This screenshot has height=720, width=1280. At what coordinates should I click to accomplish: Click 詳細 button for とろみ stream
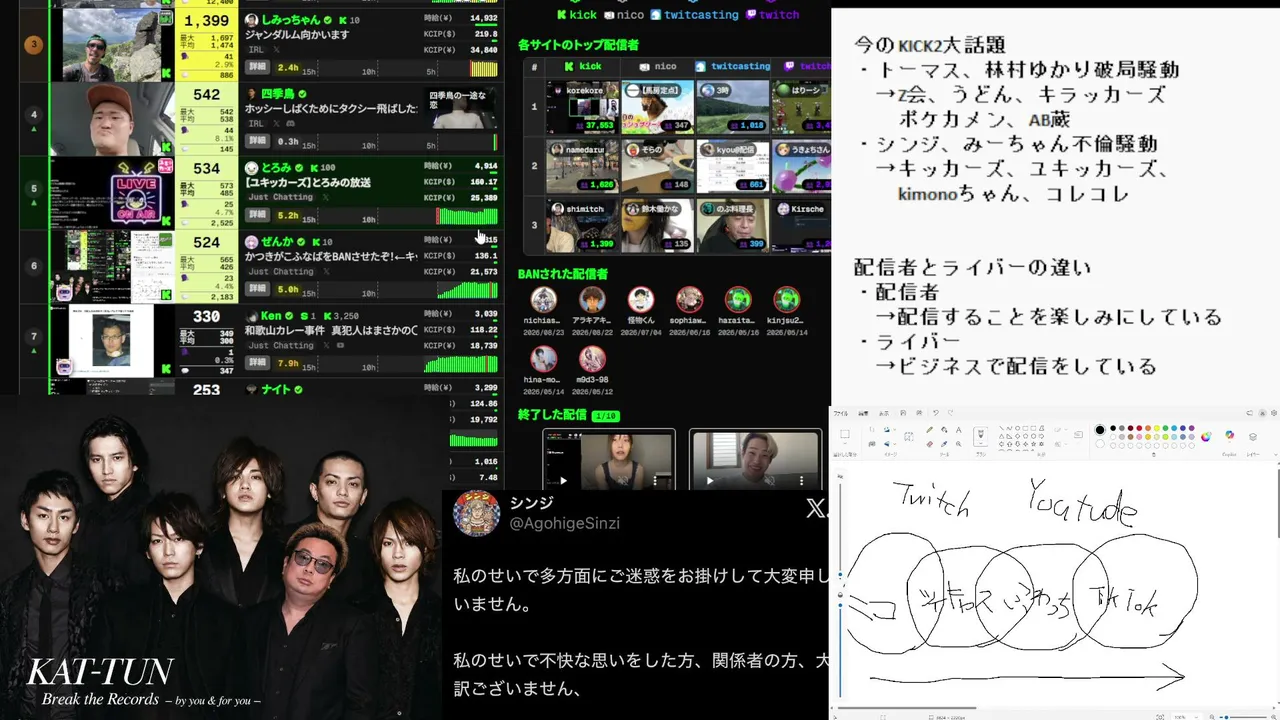(258, 215)
